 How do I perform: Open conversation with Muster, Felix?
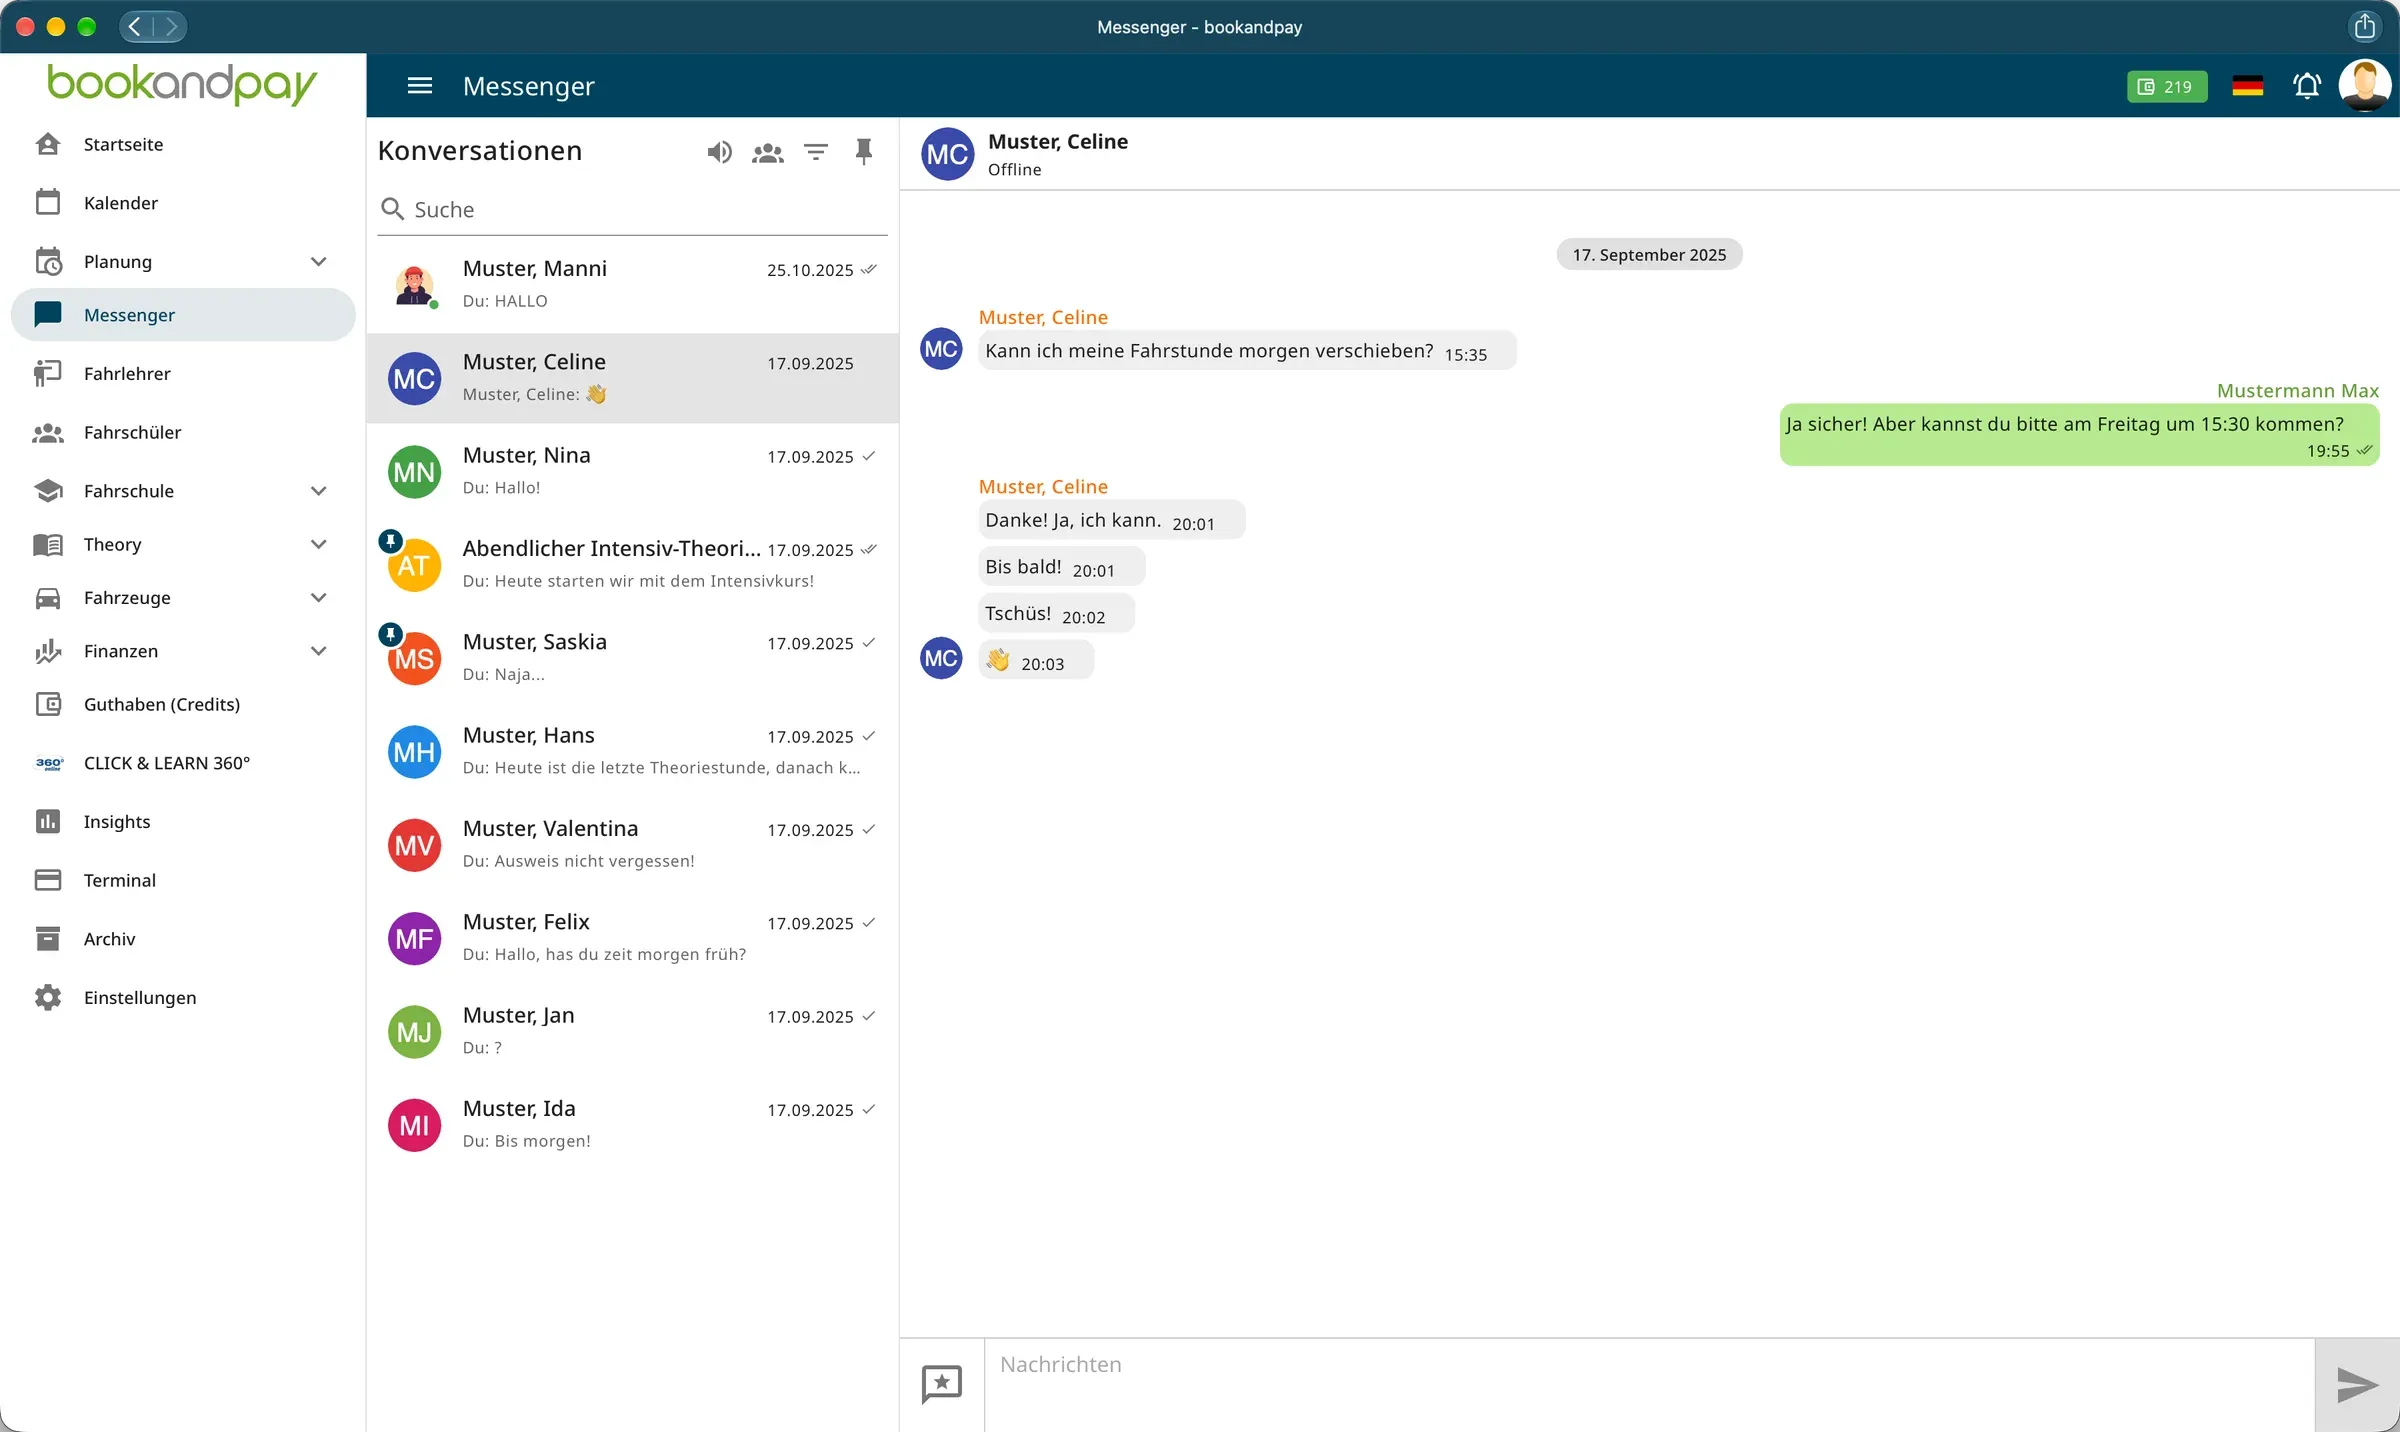coord(632,938)
